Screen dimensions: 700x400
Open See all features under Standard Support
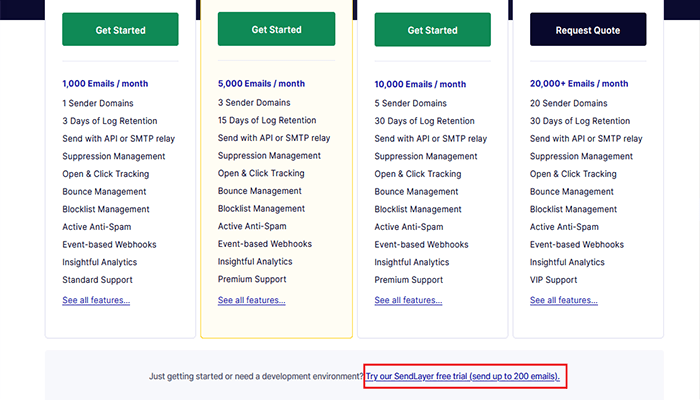(96, 300)
